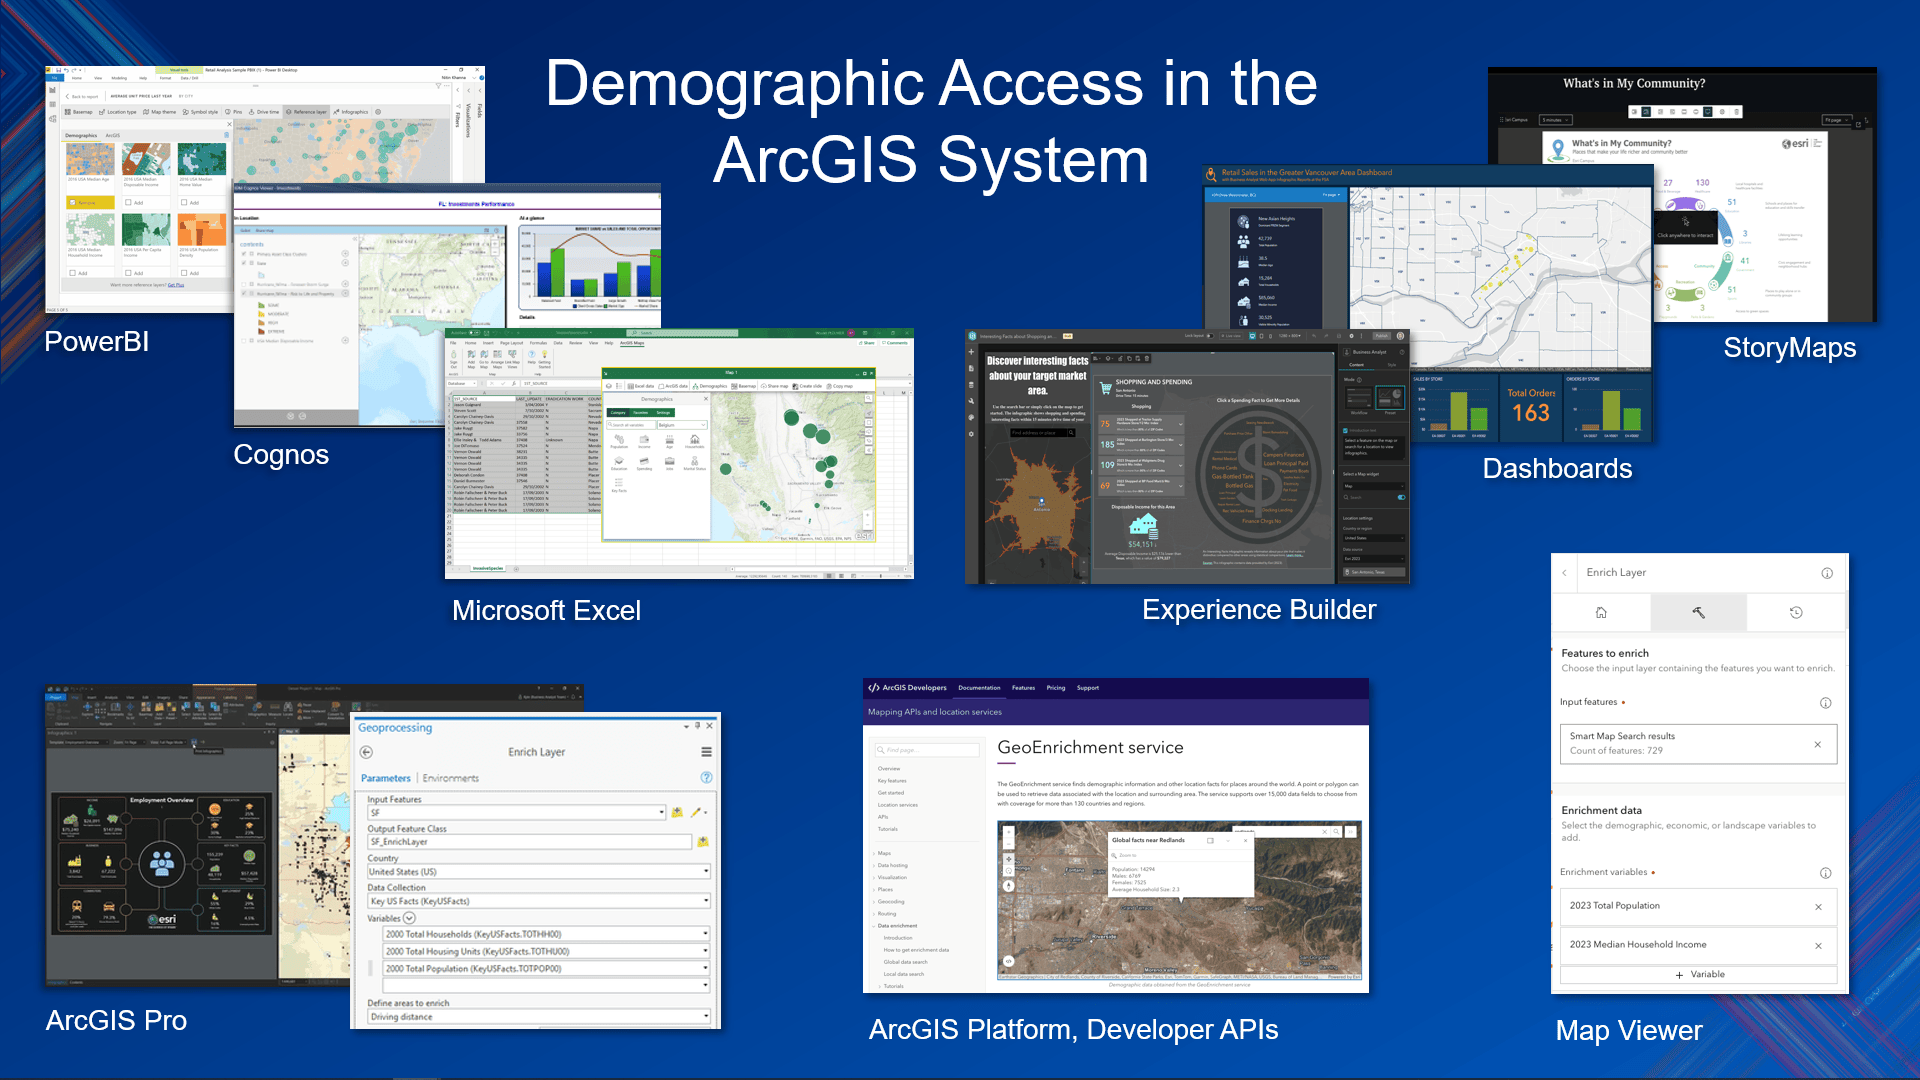Collapse the Variables list using its chevron
1920x1080 pixels.
click(408, 918)
